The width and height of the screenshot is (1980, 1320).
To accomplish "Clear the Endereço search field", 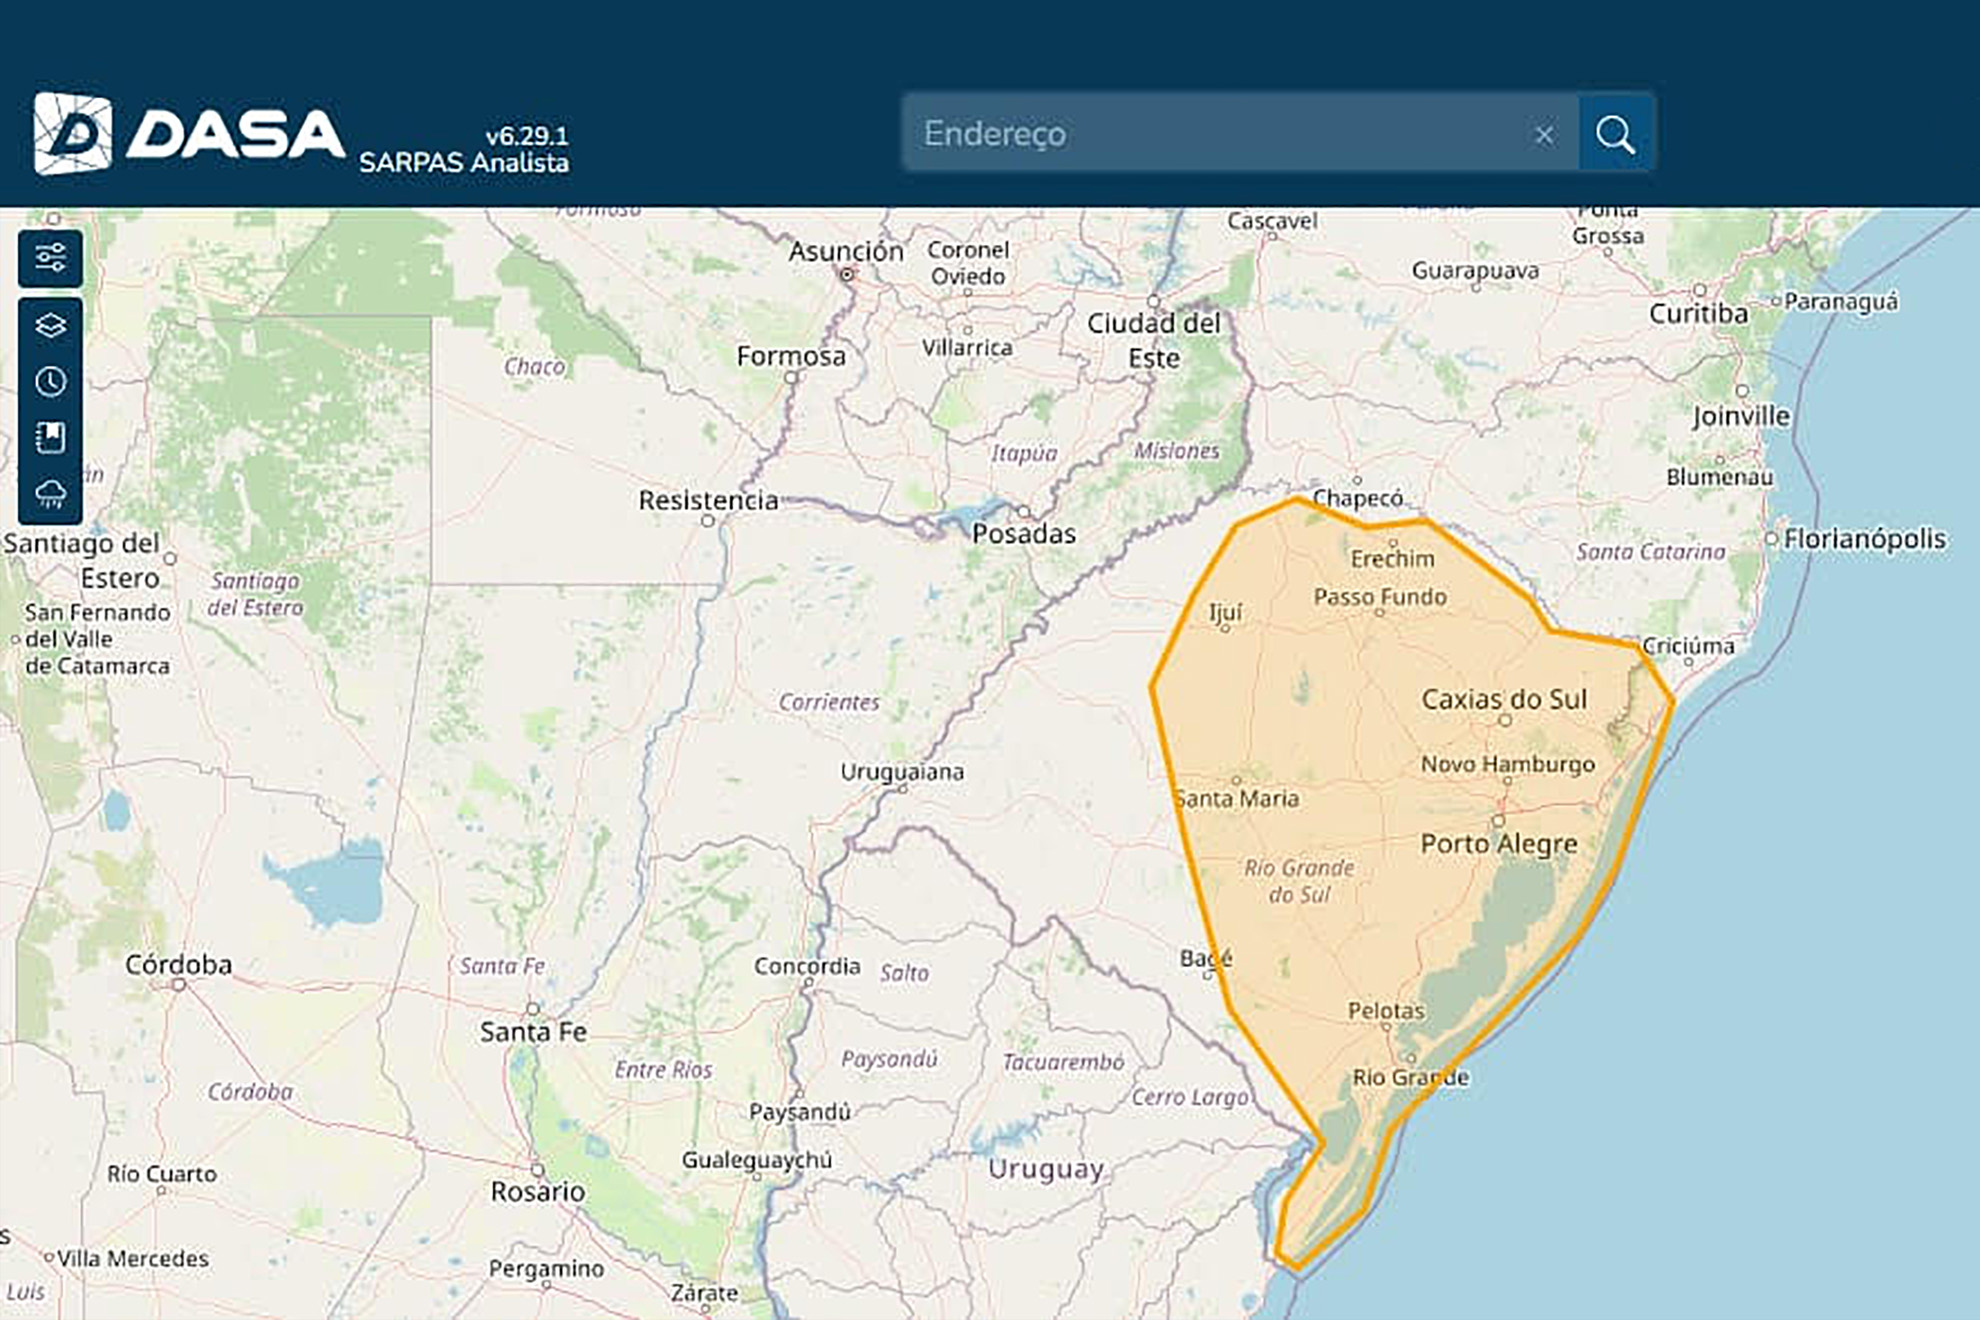I will pos(1544,134).
